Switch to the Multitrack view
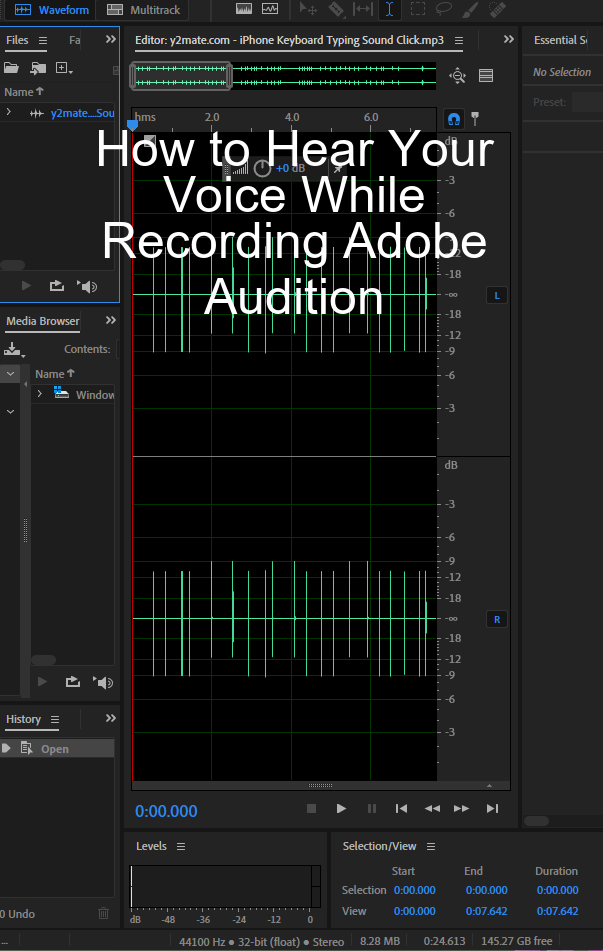 point(144,10)
